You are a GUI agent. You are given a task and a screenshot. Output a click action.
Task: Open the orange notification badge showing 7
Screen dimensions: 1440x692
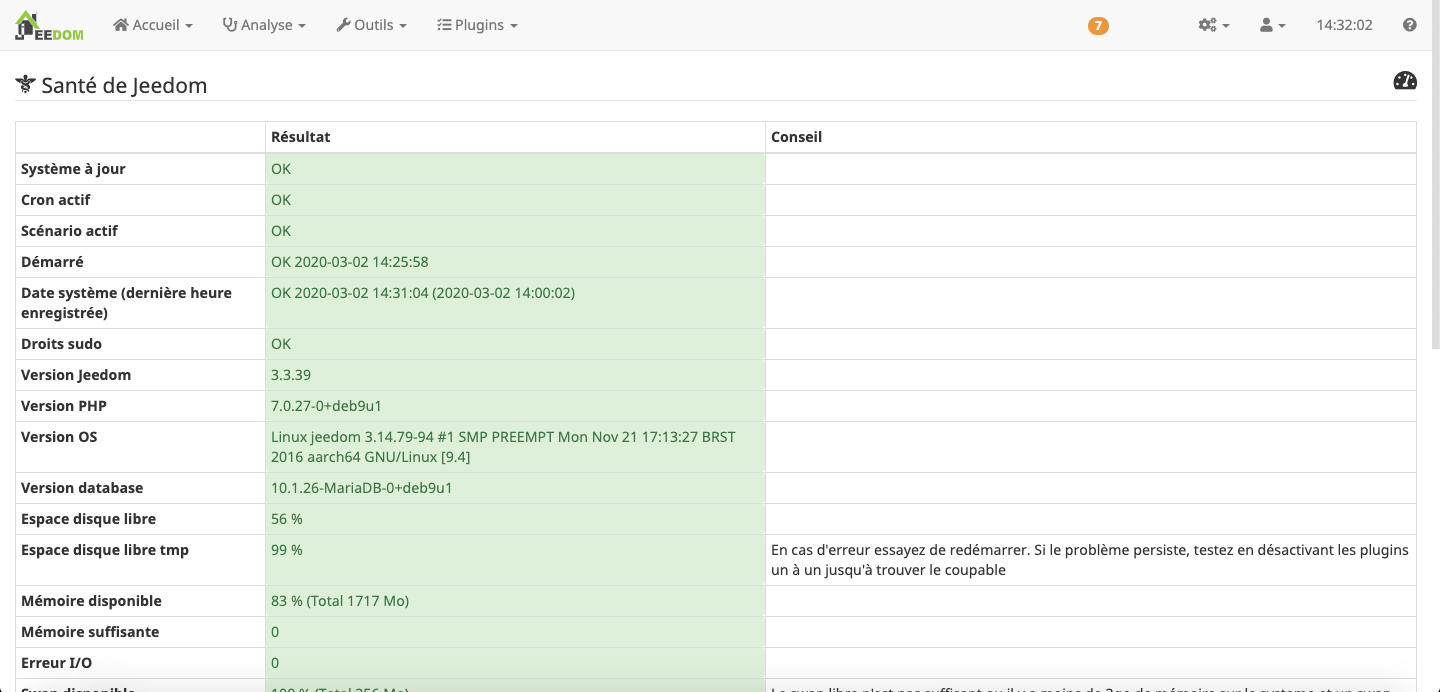coord(1098,26)
